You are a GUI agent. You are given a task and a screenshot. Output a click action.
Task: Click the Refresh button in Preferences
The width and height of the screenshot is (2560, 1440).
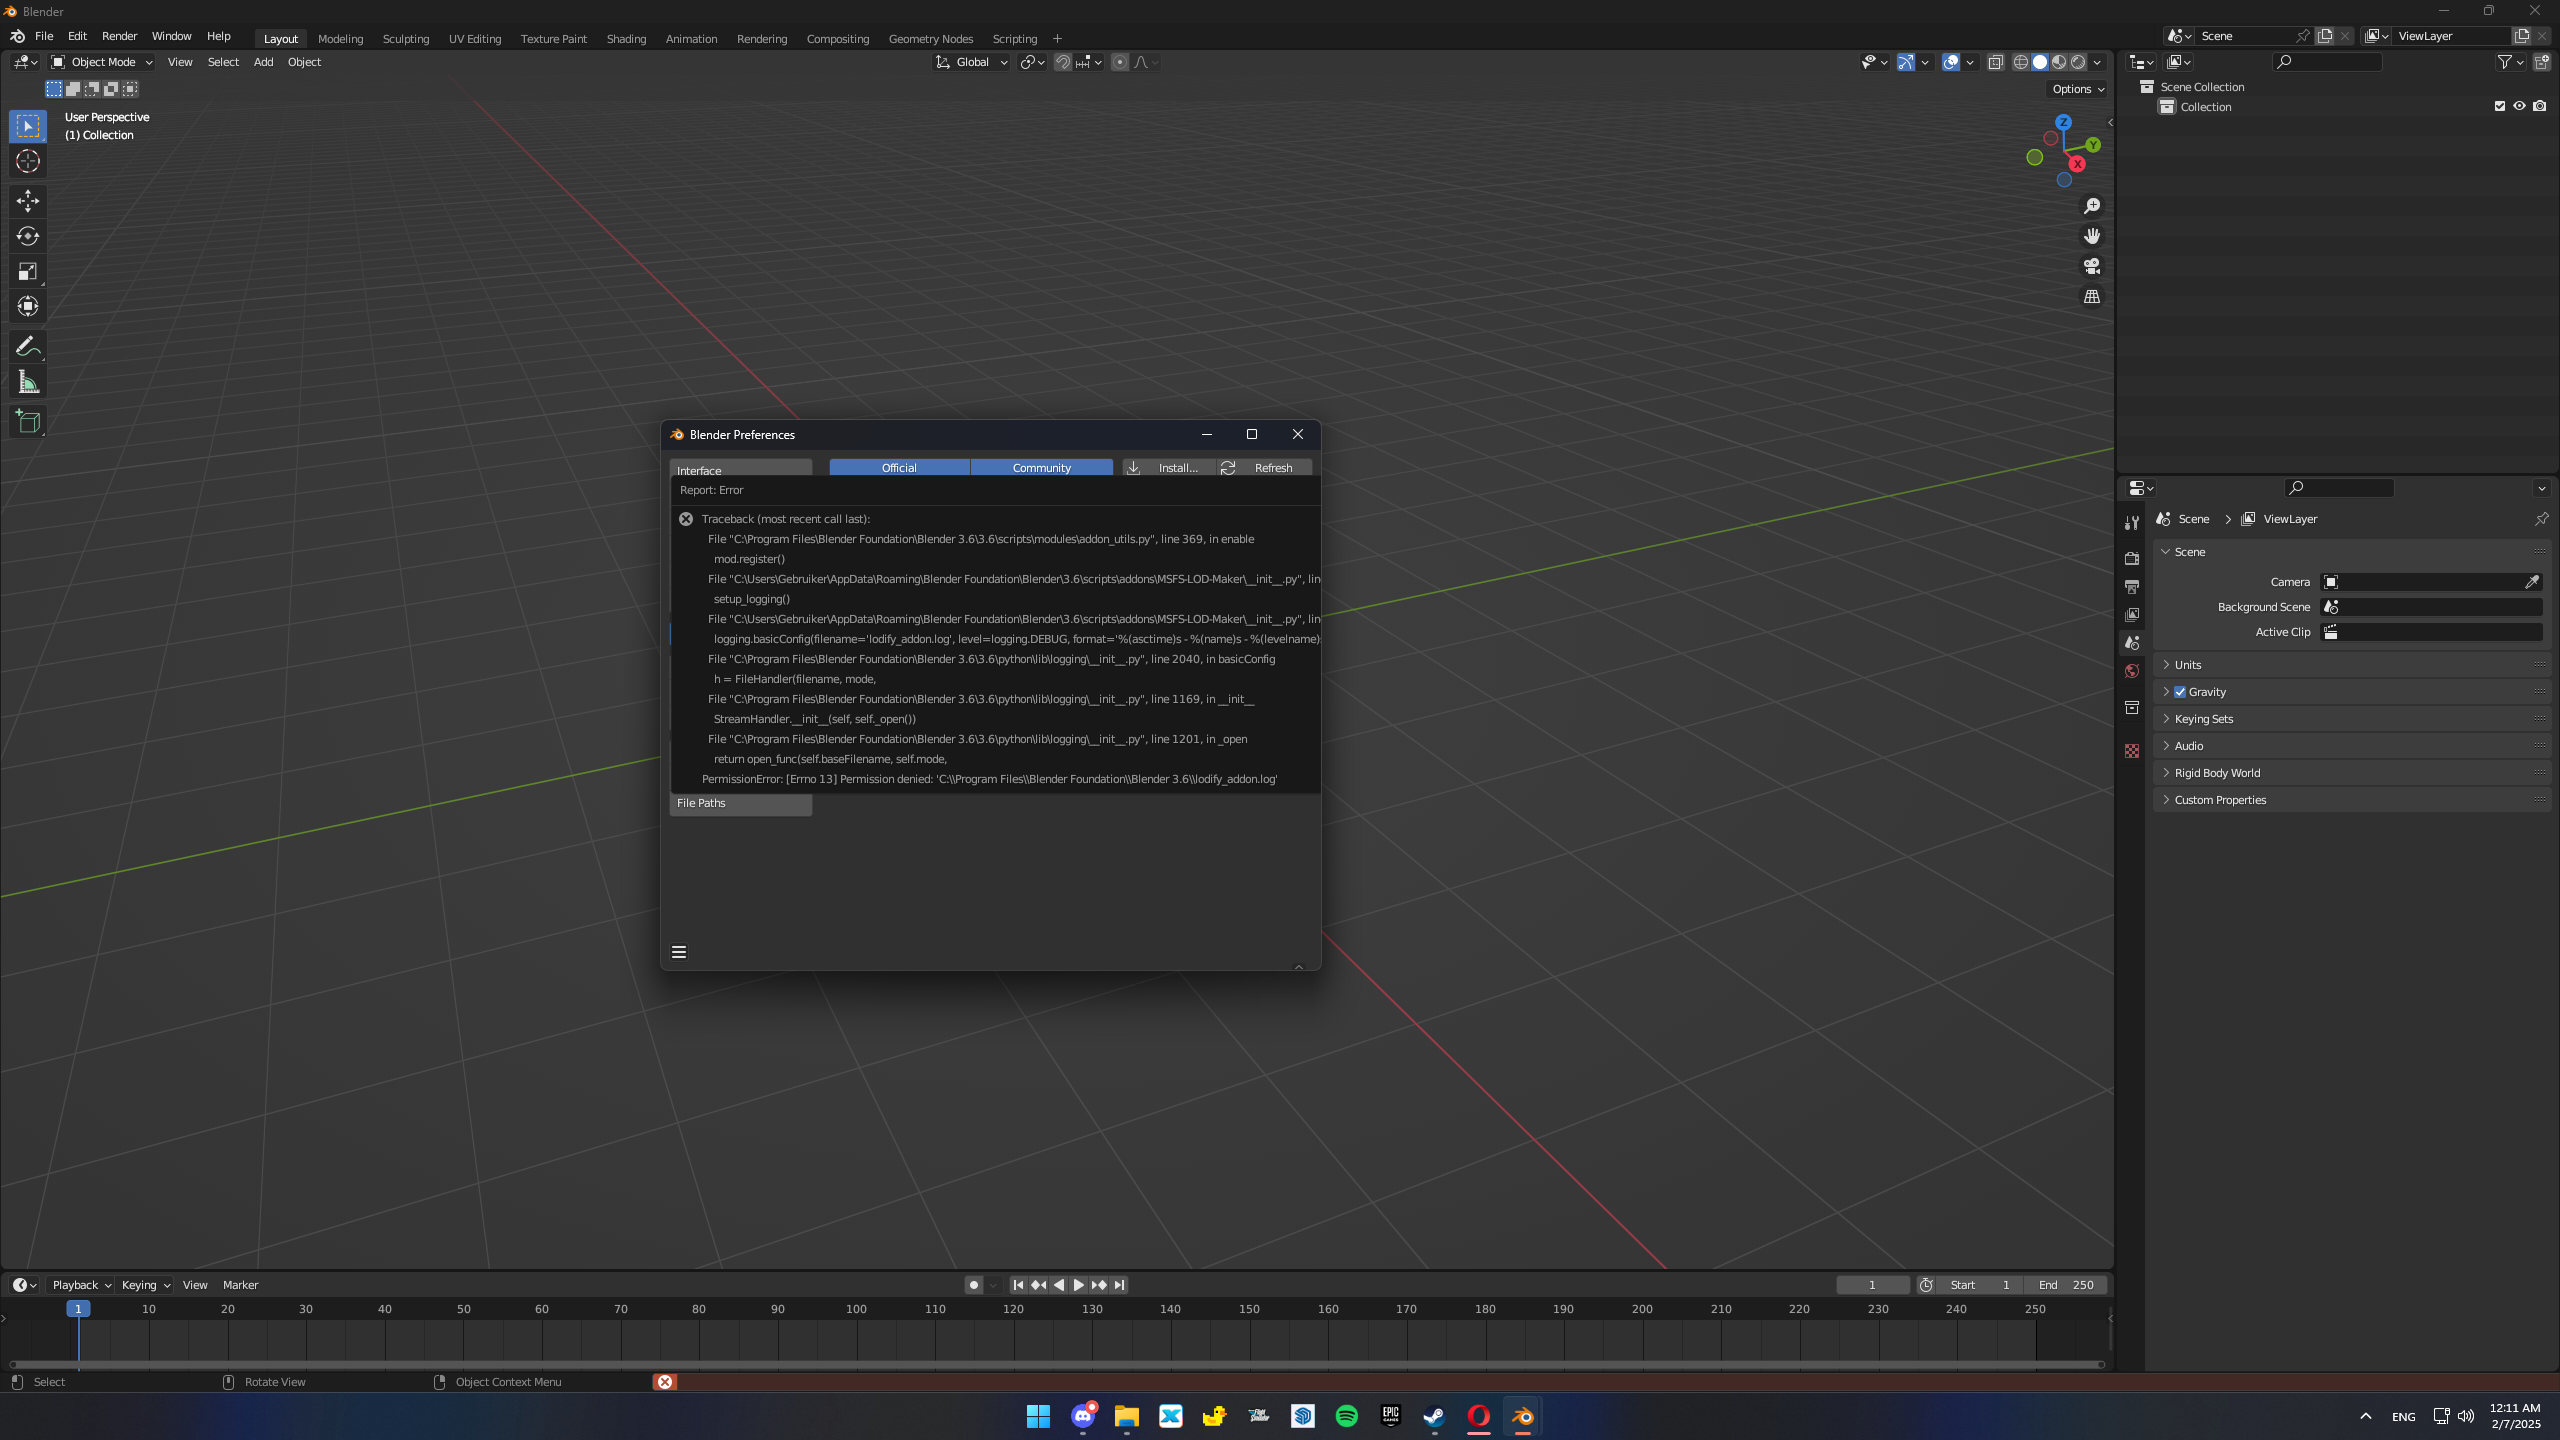point(1264,467)
